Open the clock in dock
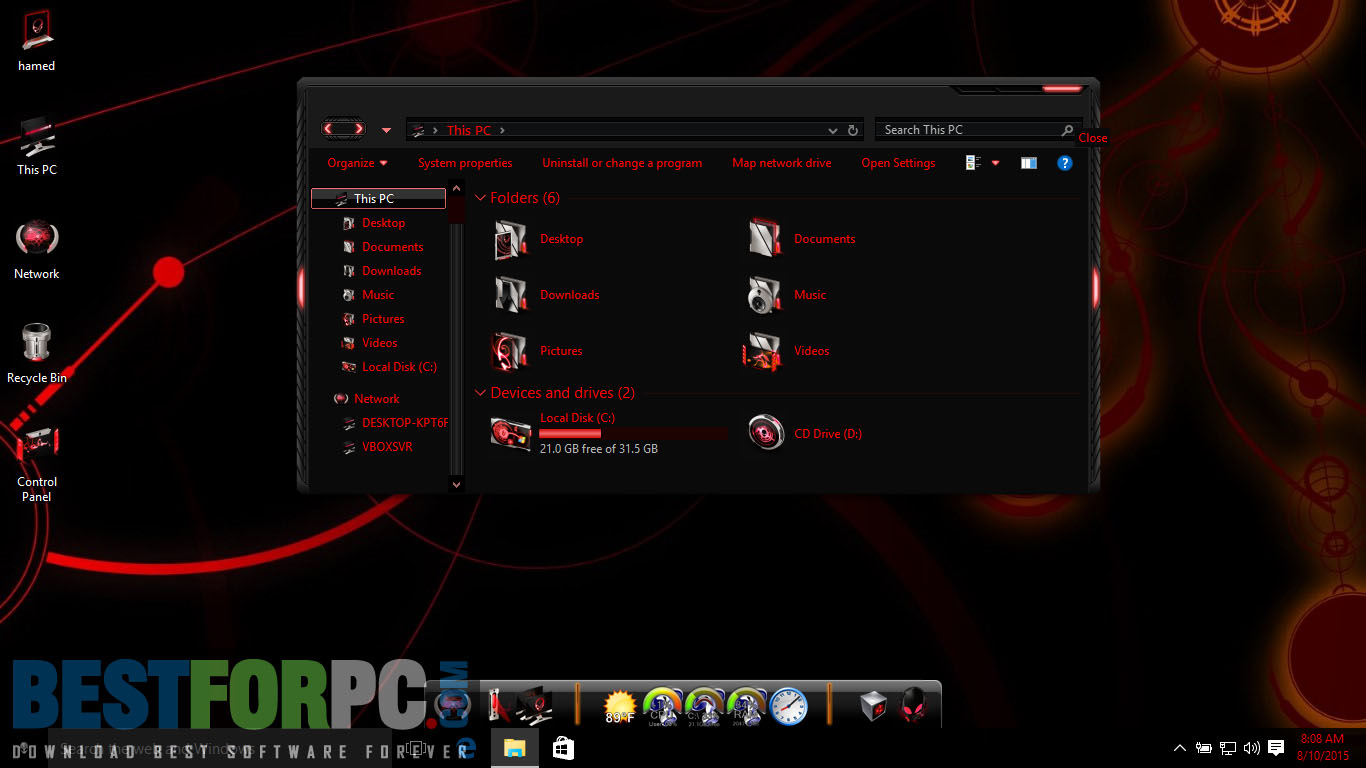The width and height of the screenshot is (1366, 768). [x=788, y=706]
